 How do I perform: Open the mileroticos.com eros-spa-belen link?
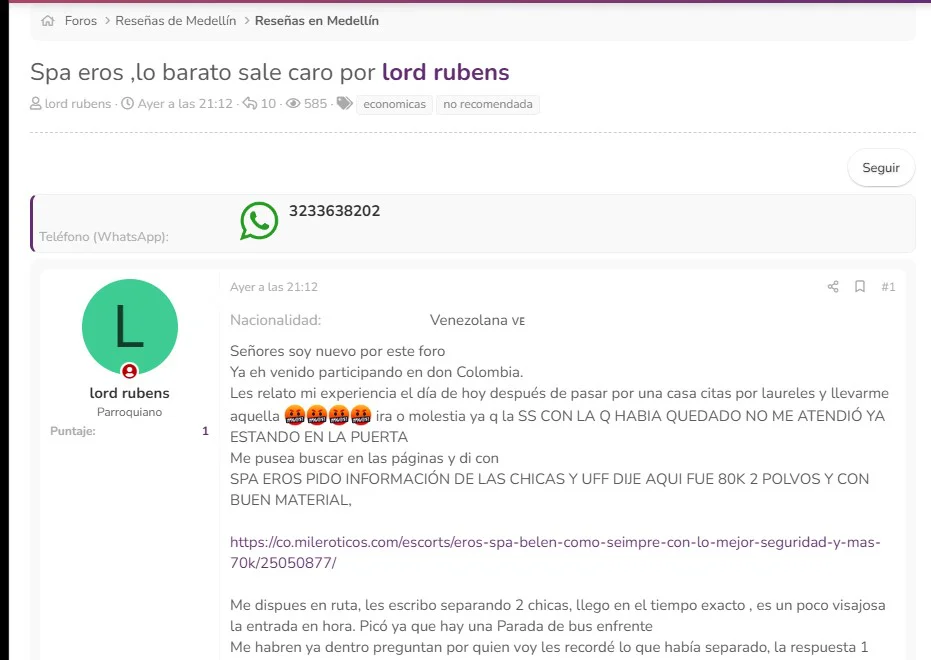(x=555, y=552)
